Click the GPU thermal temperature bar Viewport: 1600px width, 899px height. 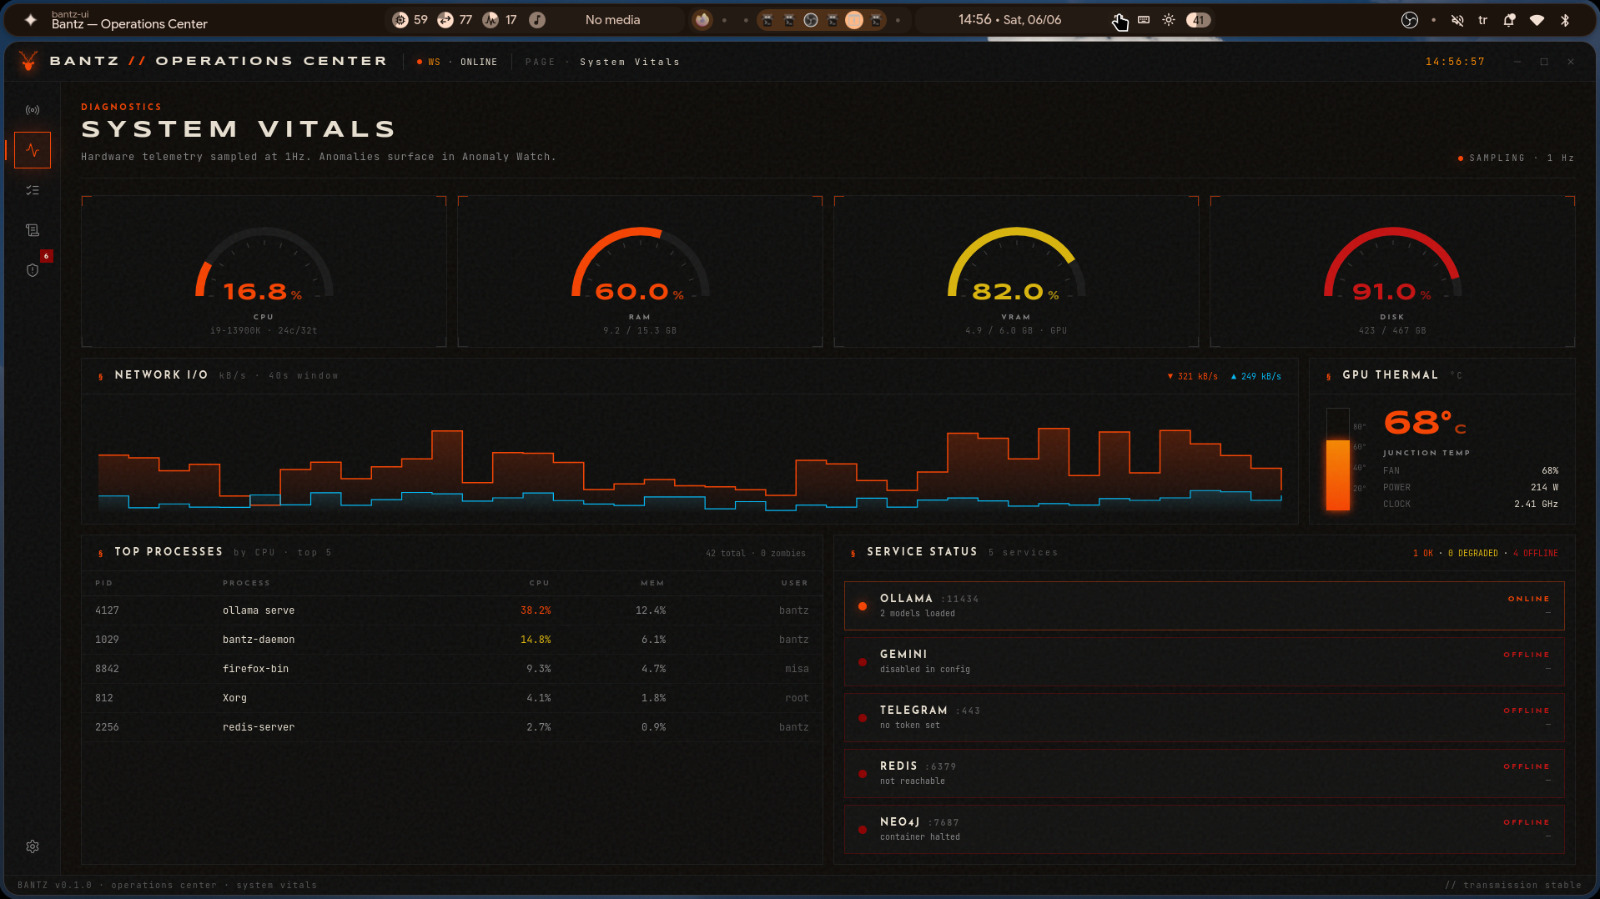pos(1337,459)
